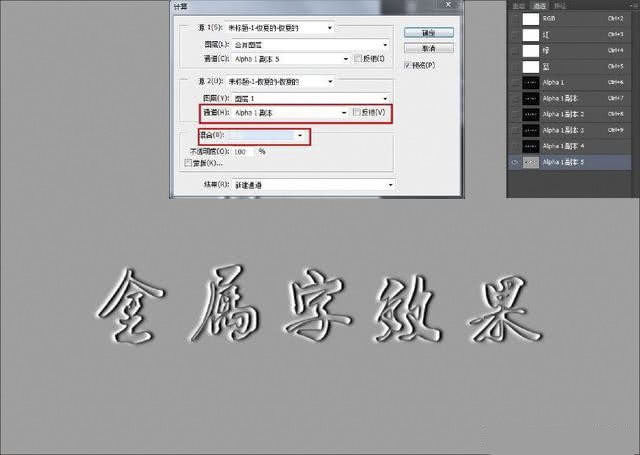Click the 取消 Cancel button in the dialog
The width and height of the screenshot is (640, 455).
click(x=429, y=49)
